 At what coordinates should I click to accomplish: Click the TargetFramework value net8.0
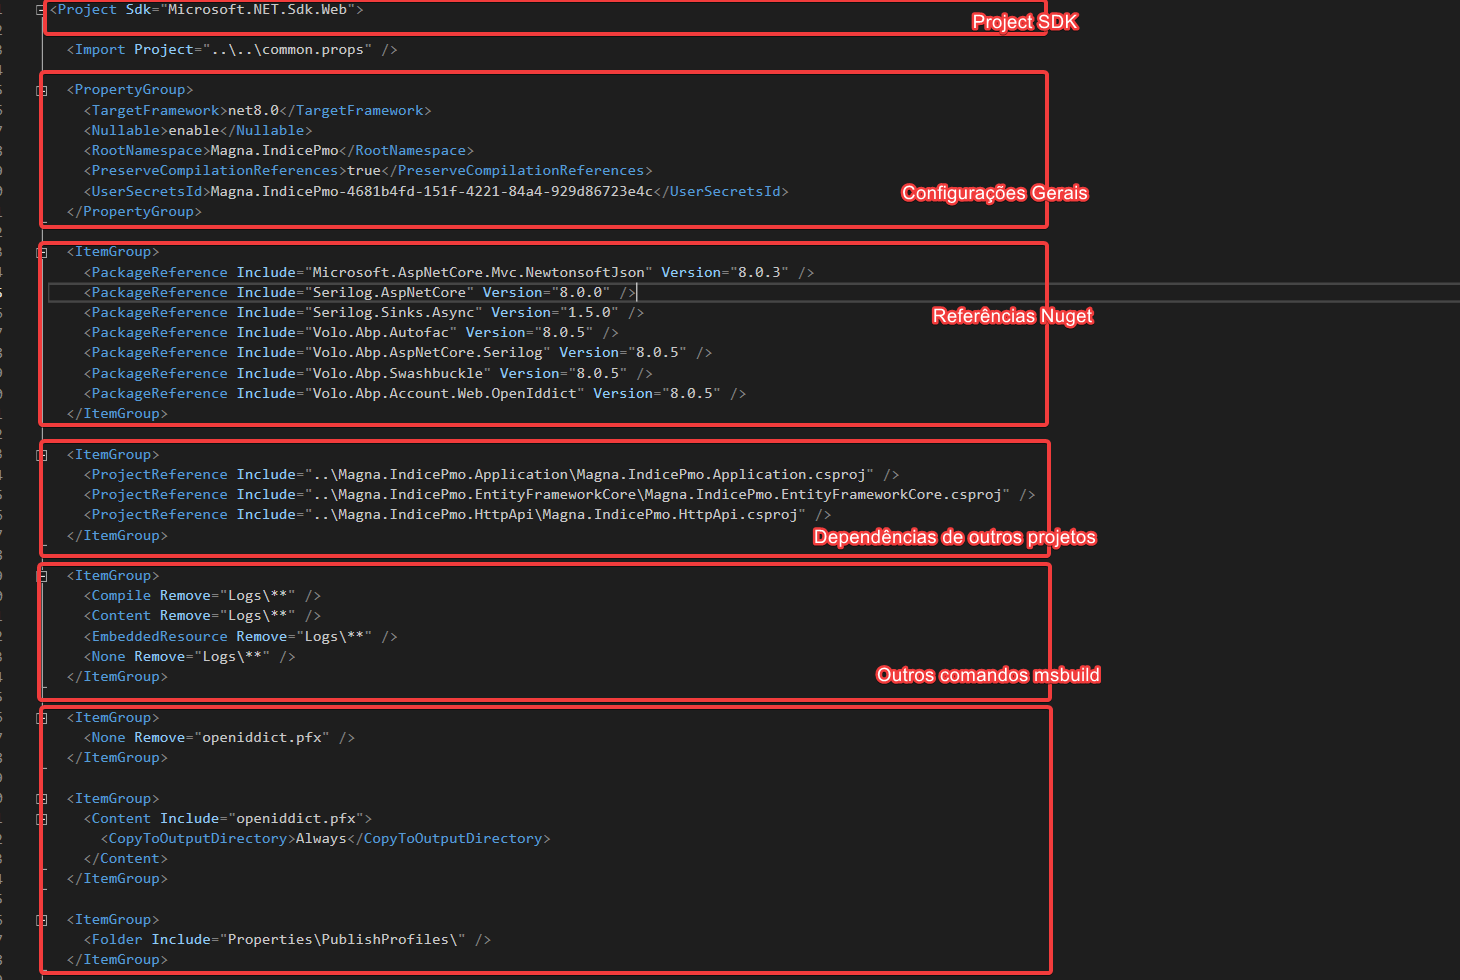[x=253, y=111]
